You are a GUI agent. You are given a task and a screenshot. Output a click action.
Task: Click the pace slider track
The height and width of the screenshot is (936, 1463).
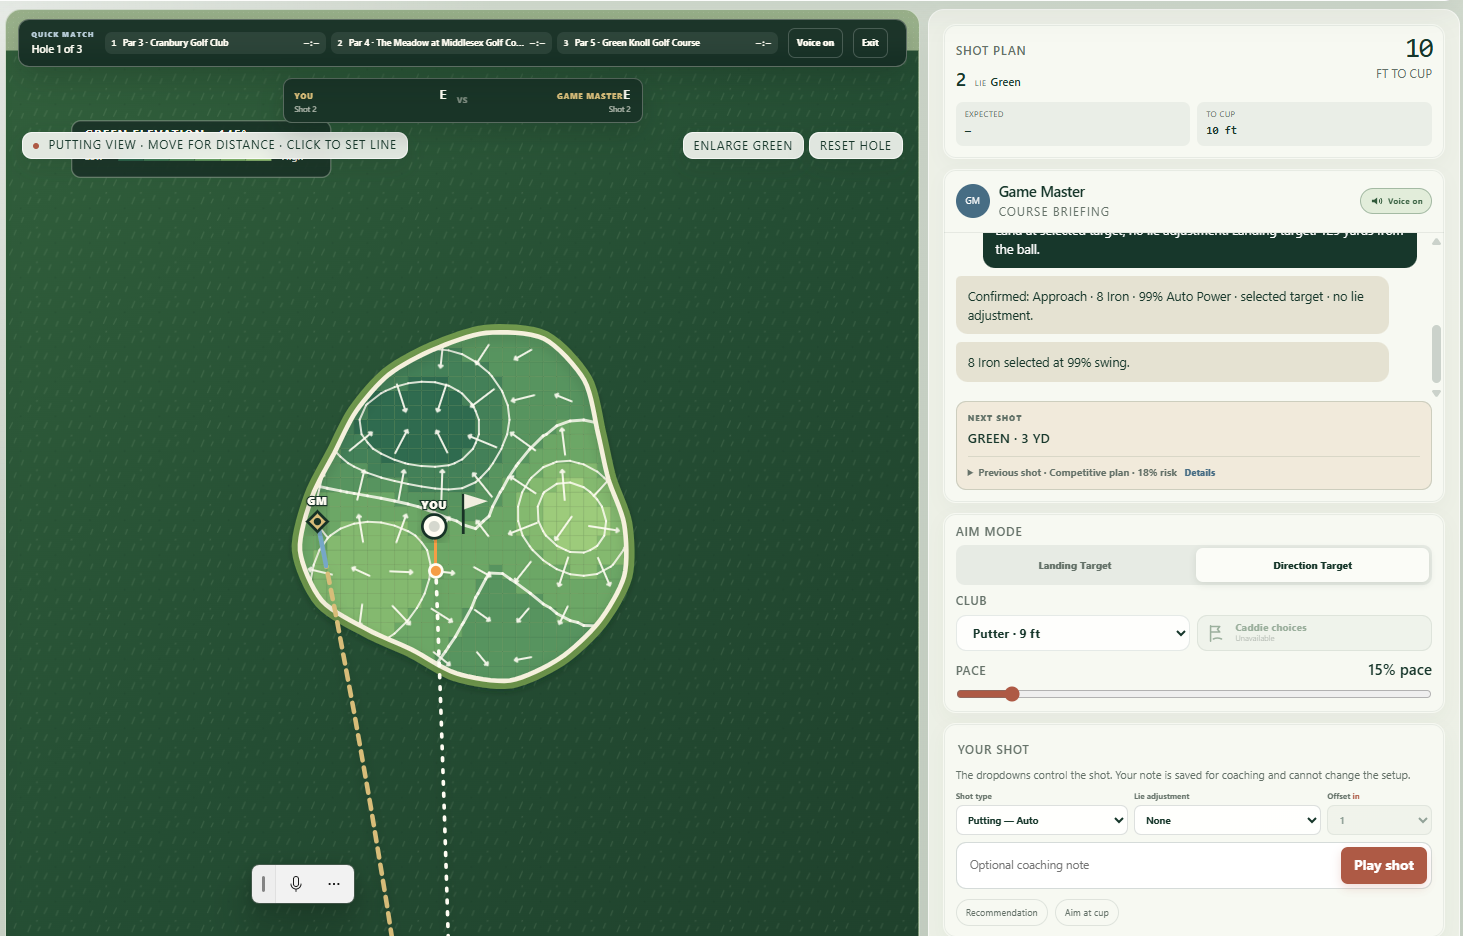point(1193,694)
